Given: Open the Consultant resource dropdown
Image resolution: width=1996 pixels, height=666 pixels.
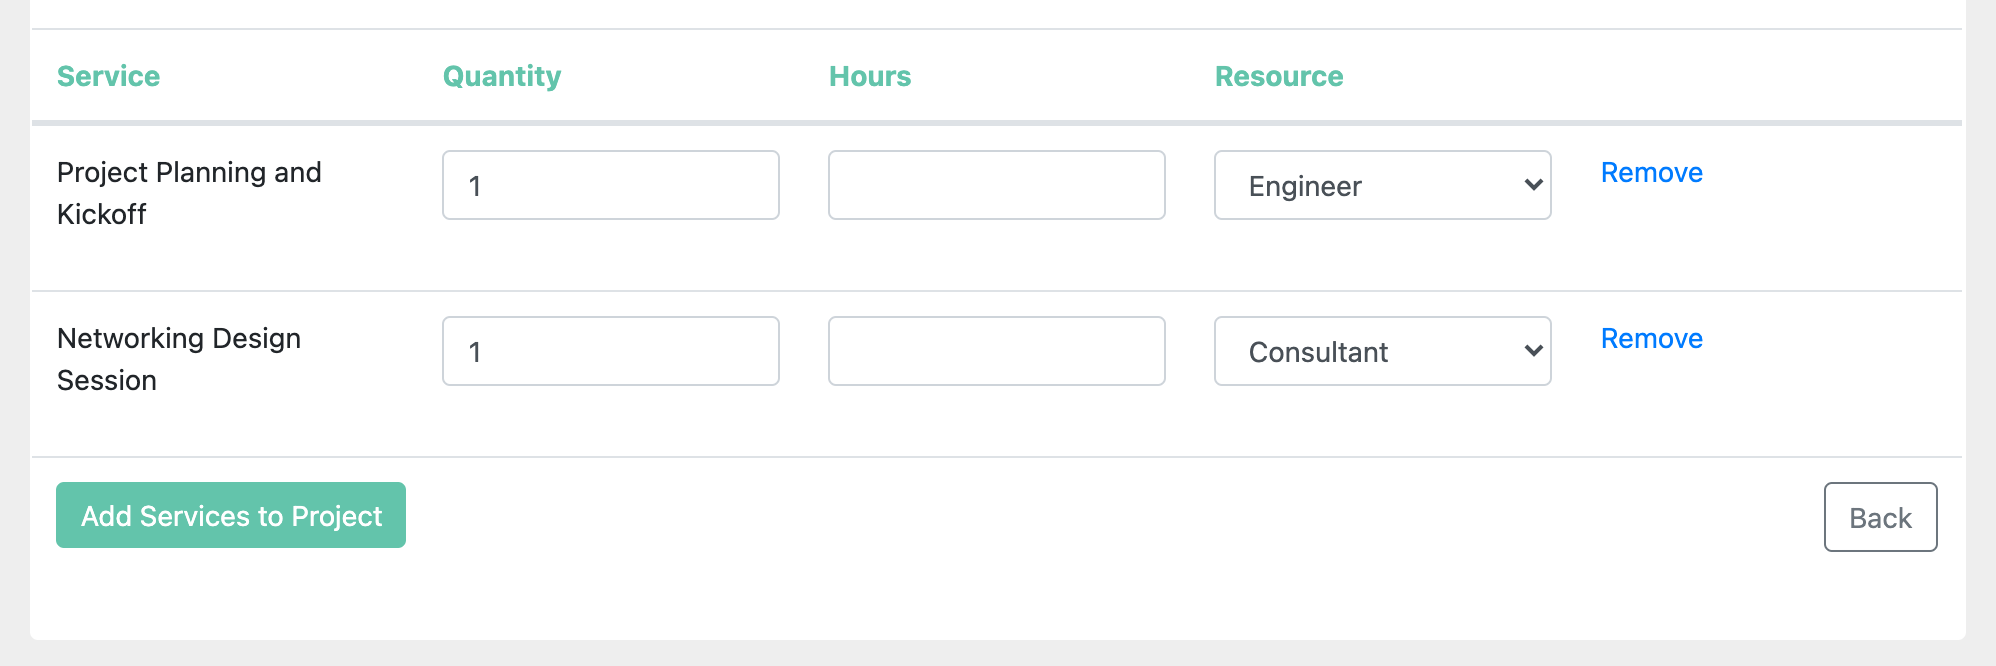Looking at the screenshot, I should (x=1383, y=351).
